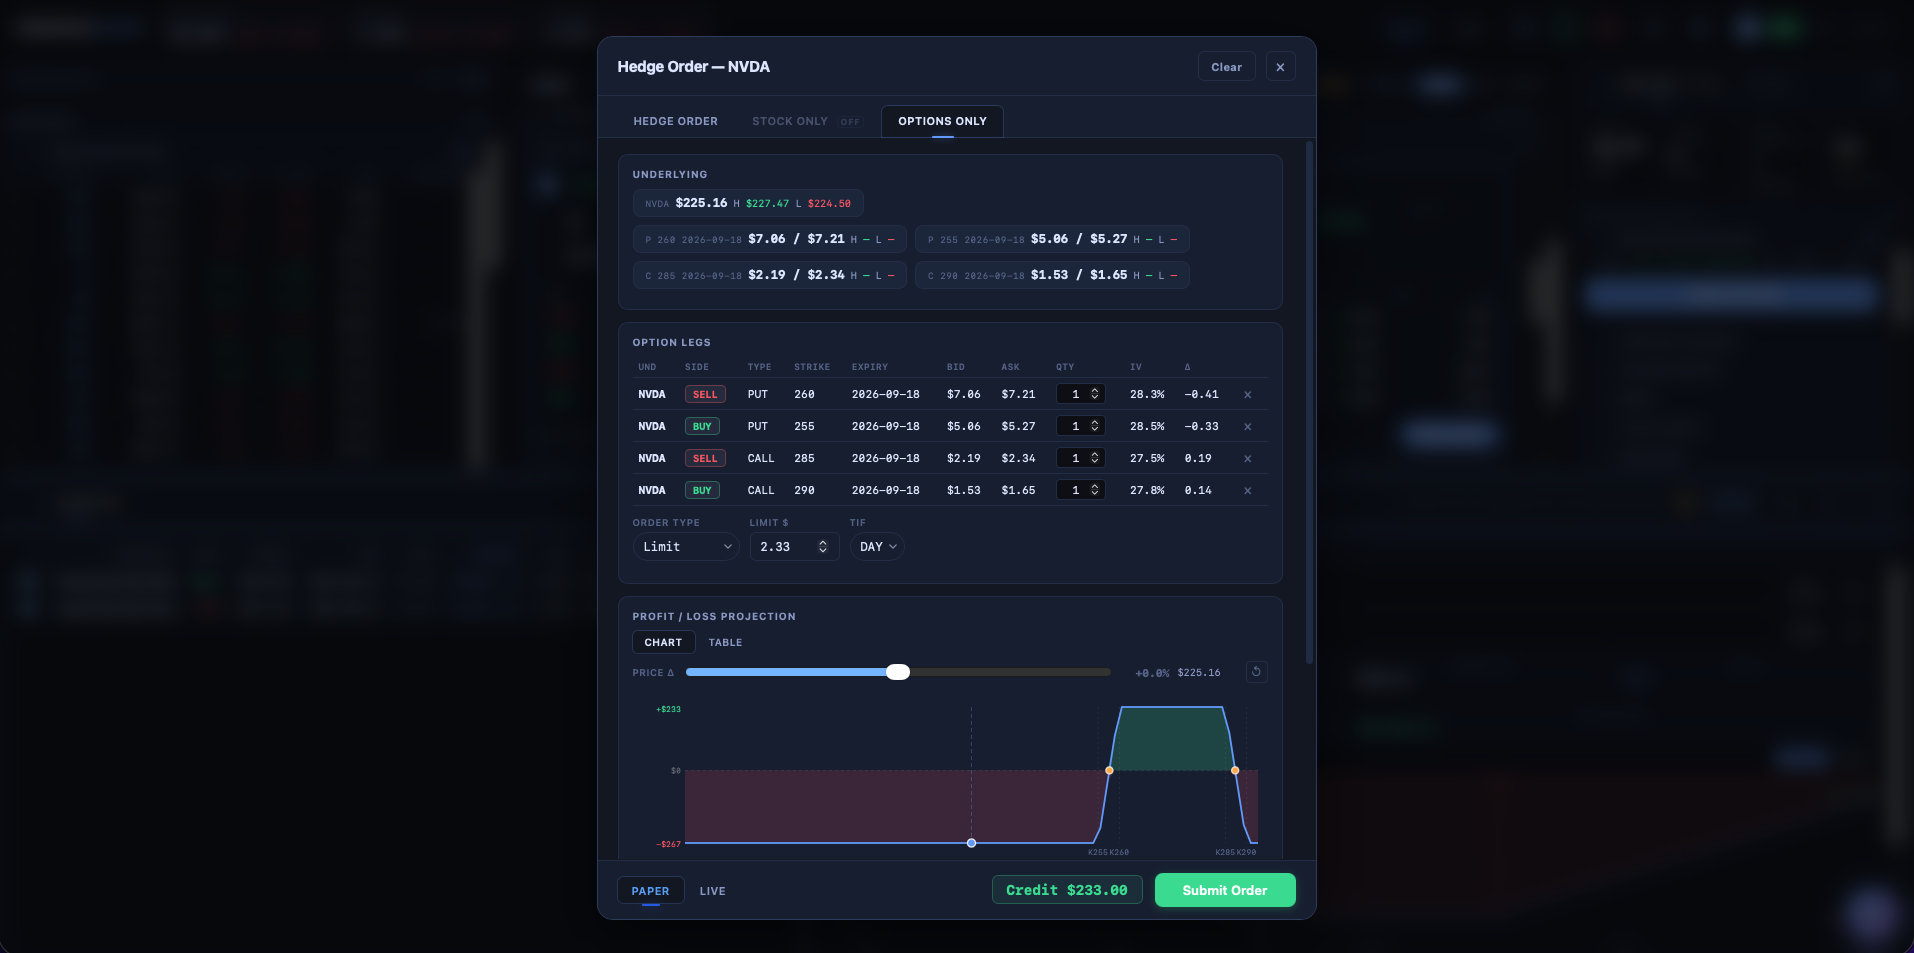Adjust quantity stepper for CALL 290 leg
Viewport: 1914px width, 953px height.
pyautogui.click(x=1095, y=491)
